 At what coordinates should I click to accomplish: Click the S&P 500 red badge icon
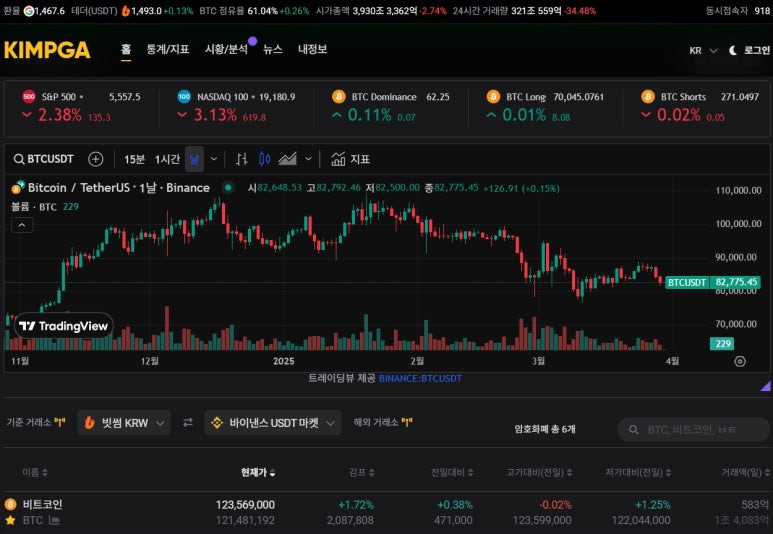[x=29, y=97]
